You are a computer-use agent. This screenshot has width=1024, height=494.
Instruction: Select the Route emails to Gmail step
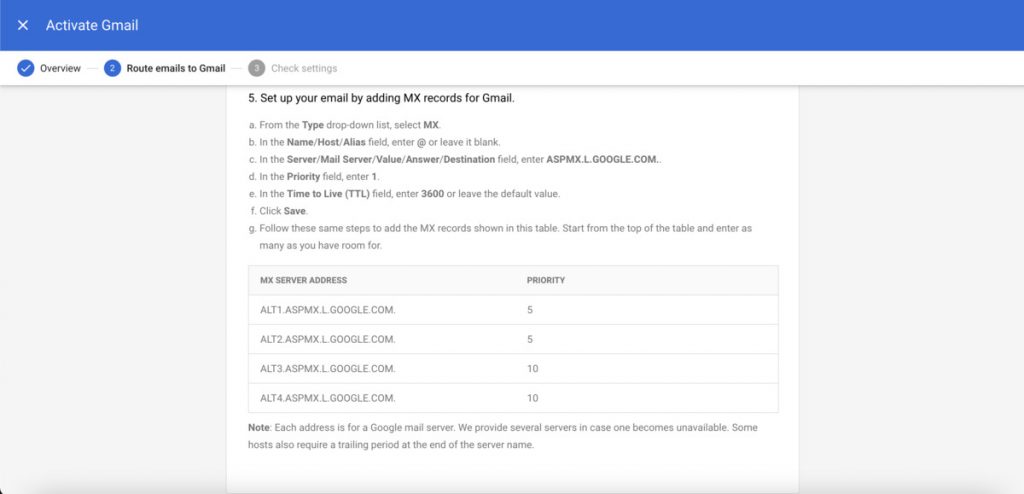click(x=176, y=68)
